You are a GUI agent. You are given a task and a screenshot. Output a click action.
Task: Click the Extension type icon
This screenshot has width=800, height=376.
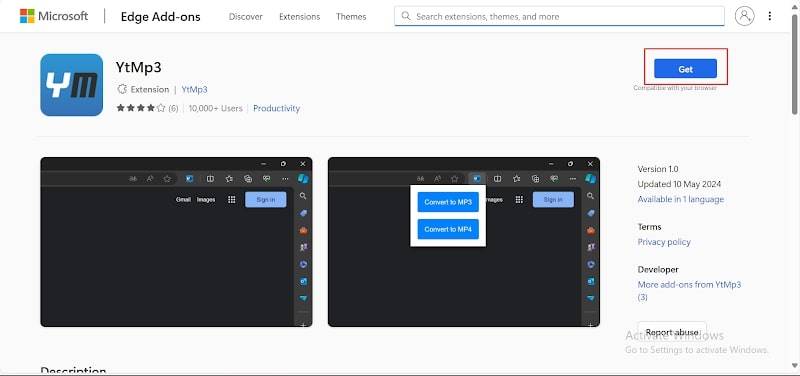coord(122,89)
